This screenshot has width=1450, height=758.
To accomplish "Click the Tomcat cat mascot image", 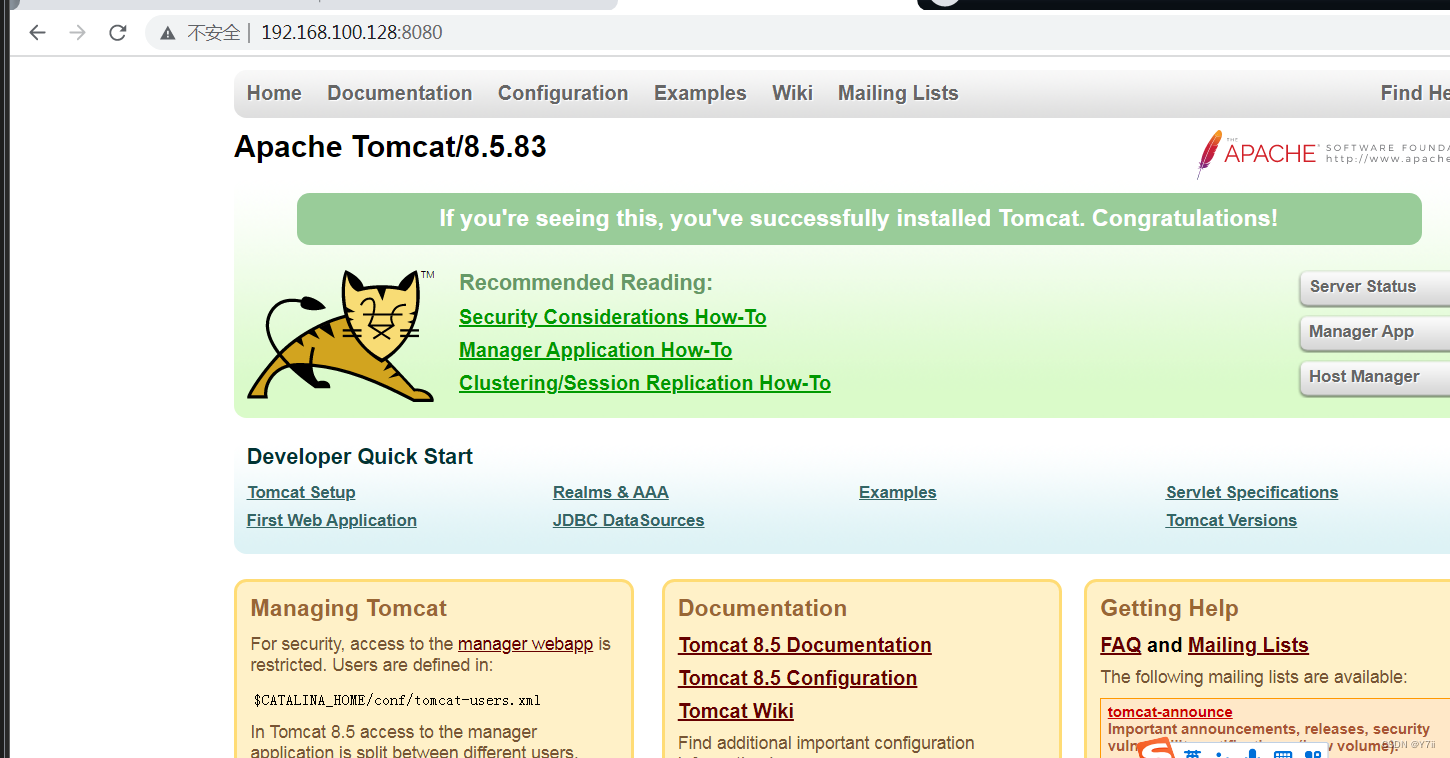I will click(340, 335).
